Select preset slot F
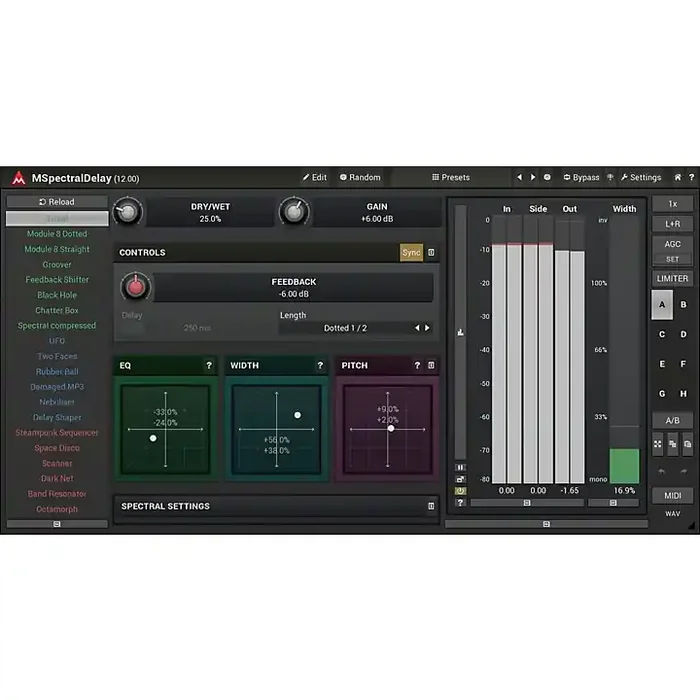The width and height of the screenshot is (700, 700). [683, 364]
